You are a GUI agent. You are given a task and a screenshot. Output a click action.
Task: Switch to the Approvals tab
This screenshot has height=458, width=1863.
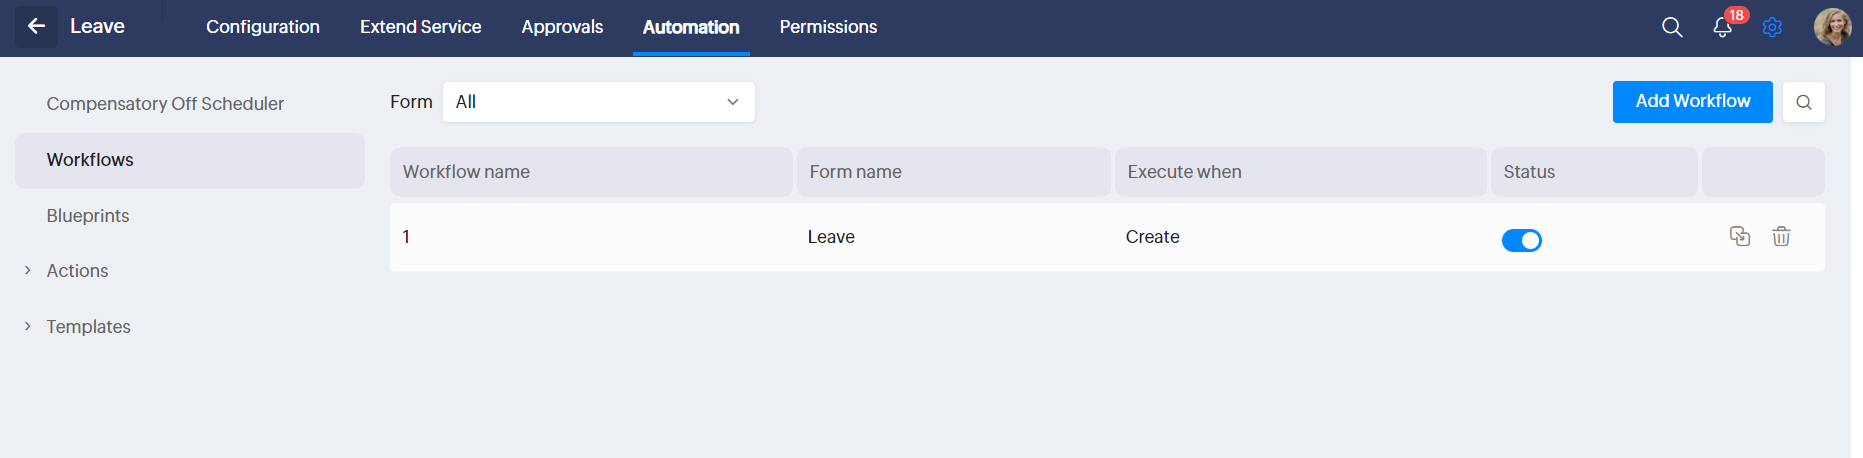[562, 27]
